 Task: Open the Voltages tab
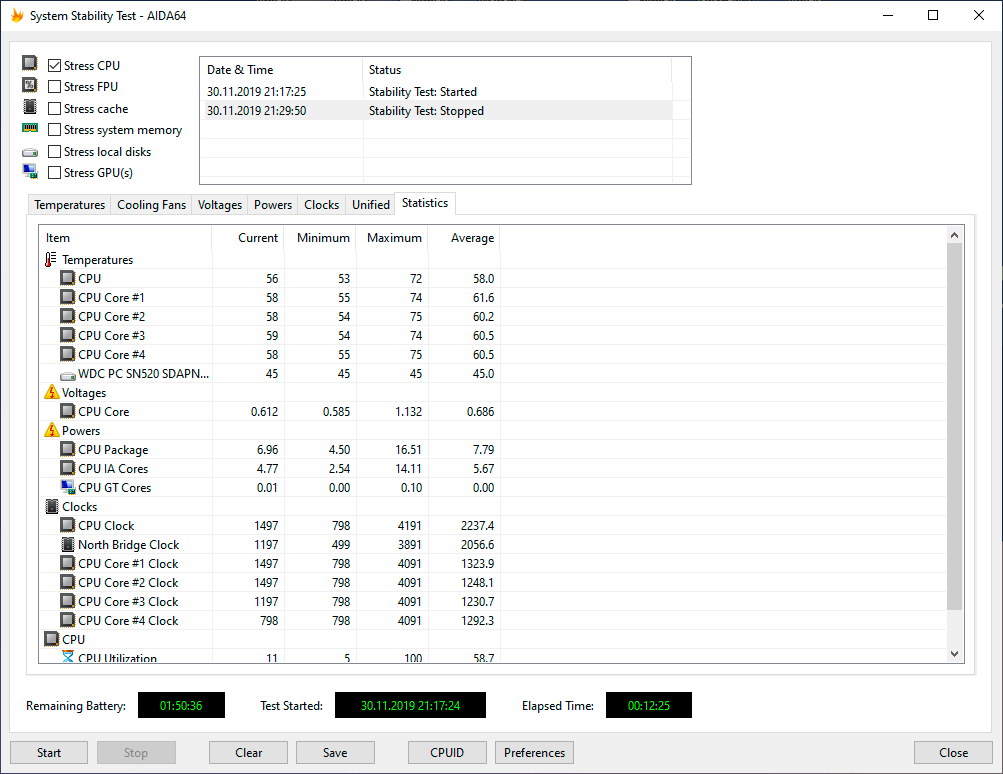220,205
